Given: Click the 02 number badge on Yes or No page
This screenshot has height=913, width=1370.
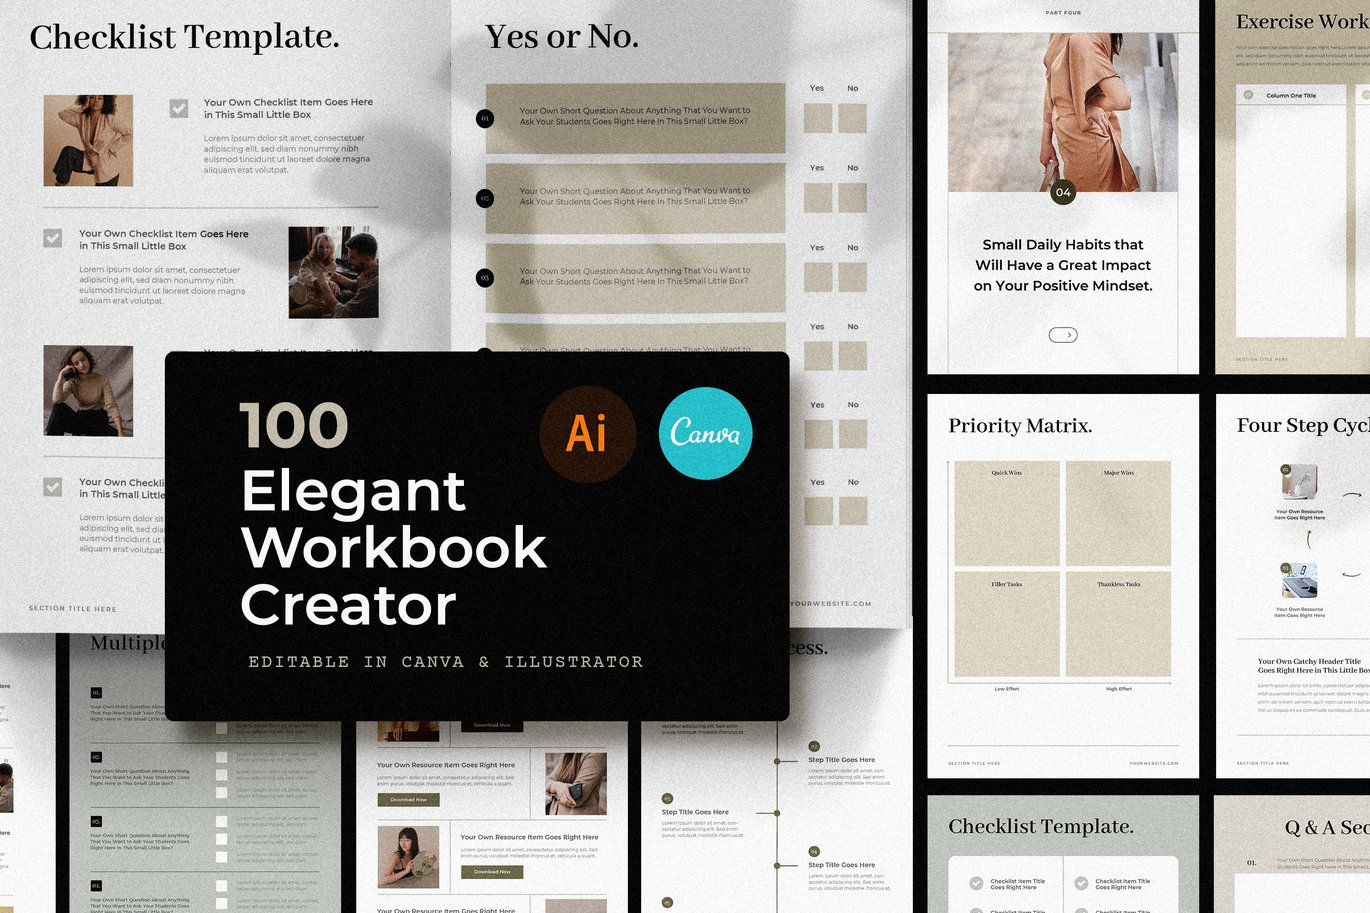Looking at the screenshot, I should [485, 198].
